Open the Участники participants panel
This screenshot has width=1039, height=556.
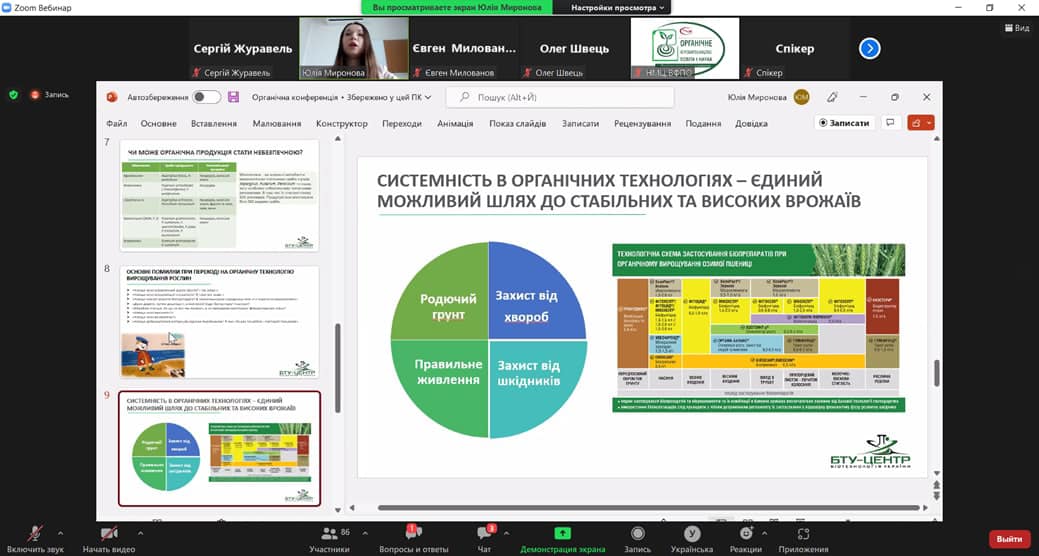(329, 533)
